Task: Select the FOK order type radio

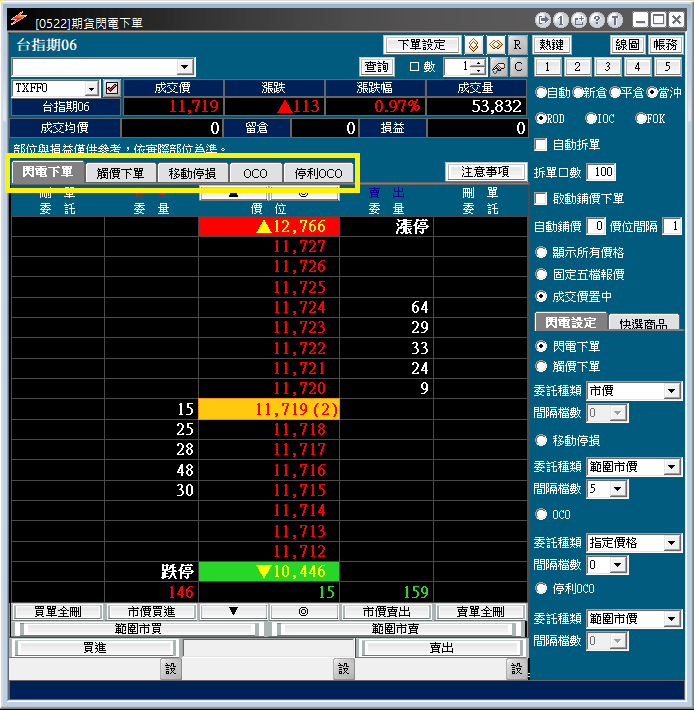Action: [x=641, y=119]
